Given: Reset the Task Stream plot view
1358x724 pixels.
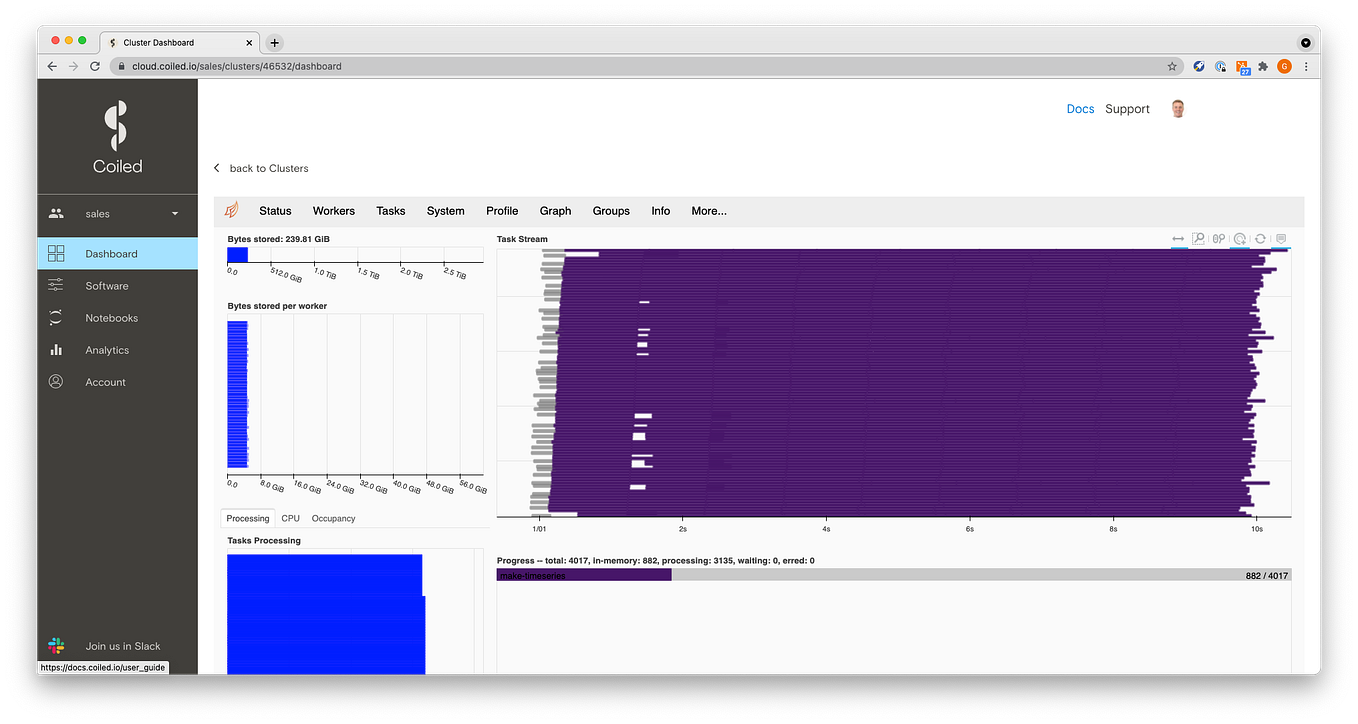Looking at the screenshot, I should point(1260,239).
